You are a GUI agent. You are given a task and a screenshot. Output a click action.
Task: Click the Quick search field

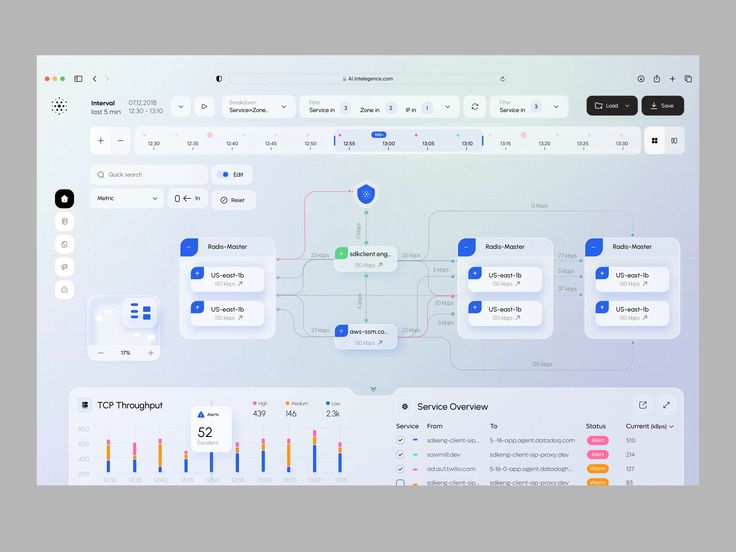[x=149, y=175]
